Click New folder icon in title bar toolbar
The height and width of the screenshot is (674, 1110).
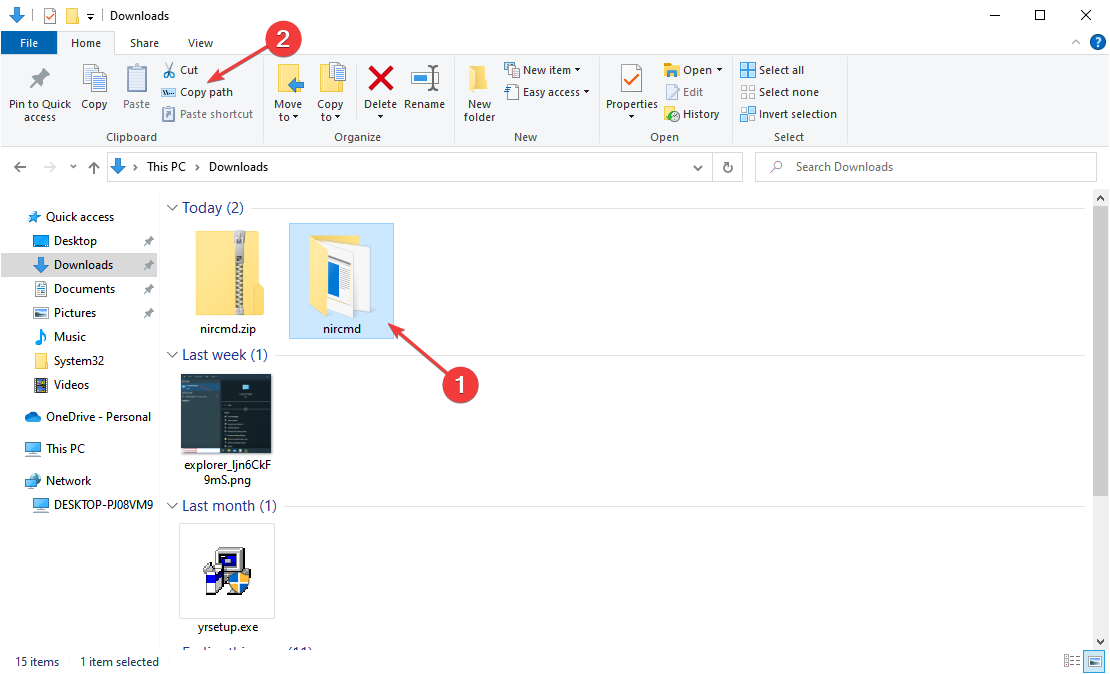pos(71,16)
